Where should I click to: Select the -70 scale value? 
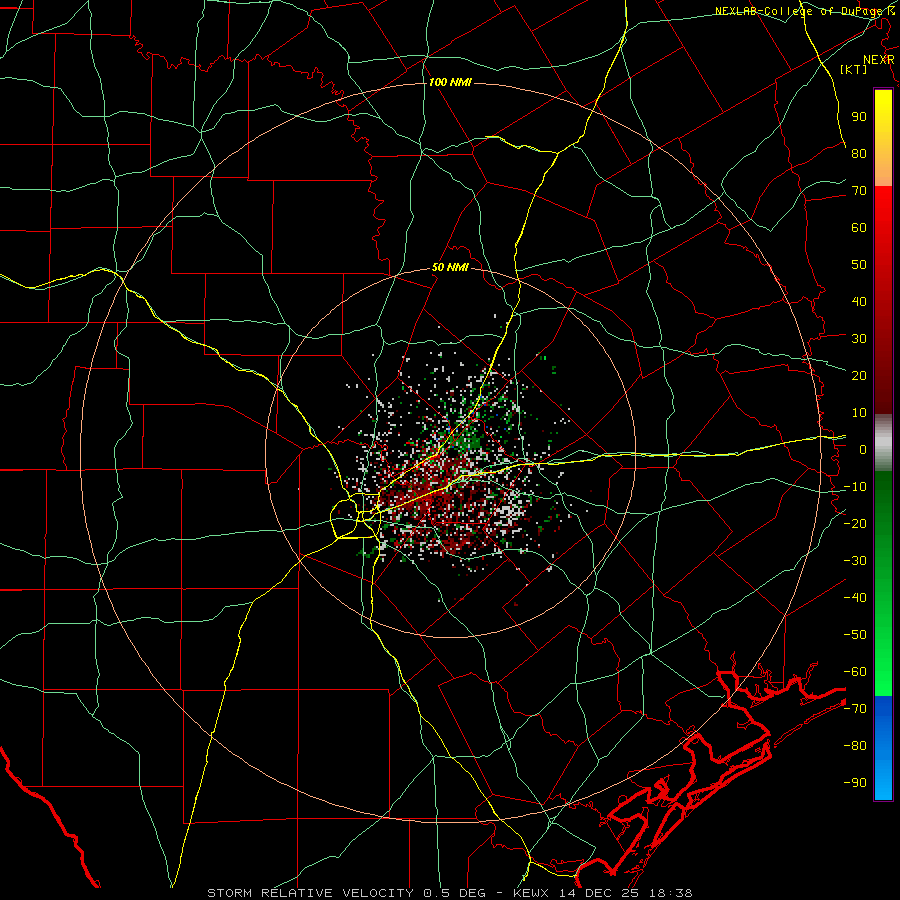pyautogui.click(x=855, y=709)
